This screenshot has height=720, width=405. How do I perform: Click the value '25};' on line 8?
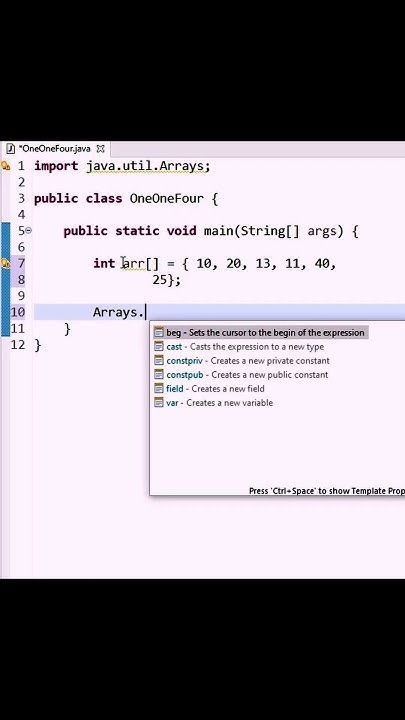[167, 280]
